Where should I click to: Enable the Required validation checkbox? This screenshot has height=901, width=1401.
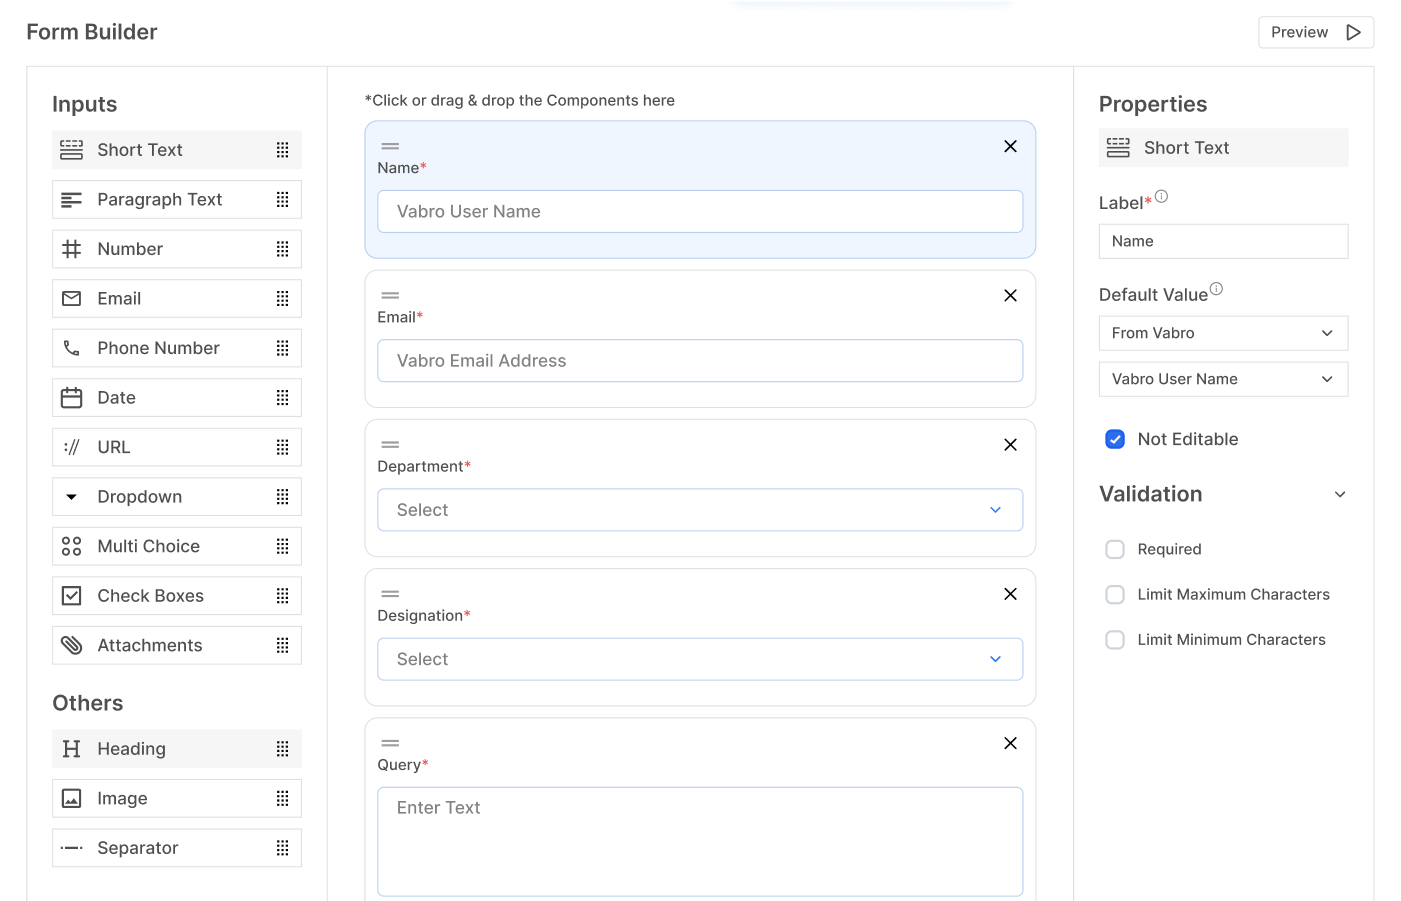click(x=1115, y=549)
